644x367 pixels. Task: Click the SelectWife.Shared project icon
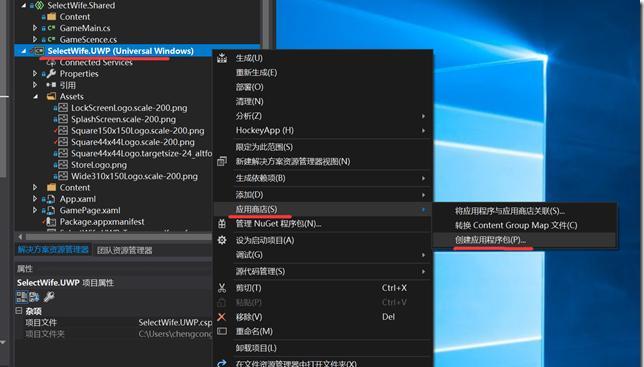(39, 5)
